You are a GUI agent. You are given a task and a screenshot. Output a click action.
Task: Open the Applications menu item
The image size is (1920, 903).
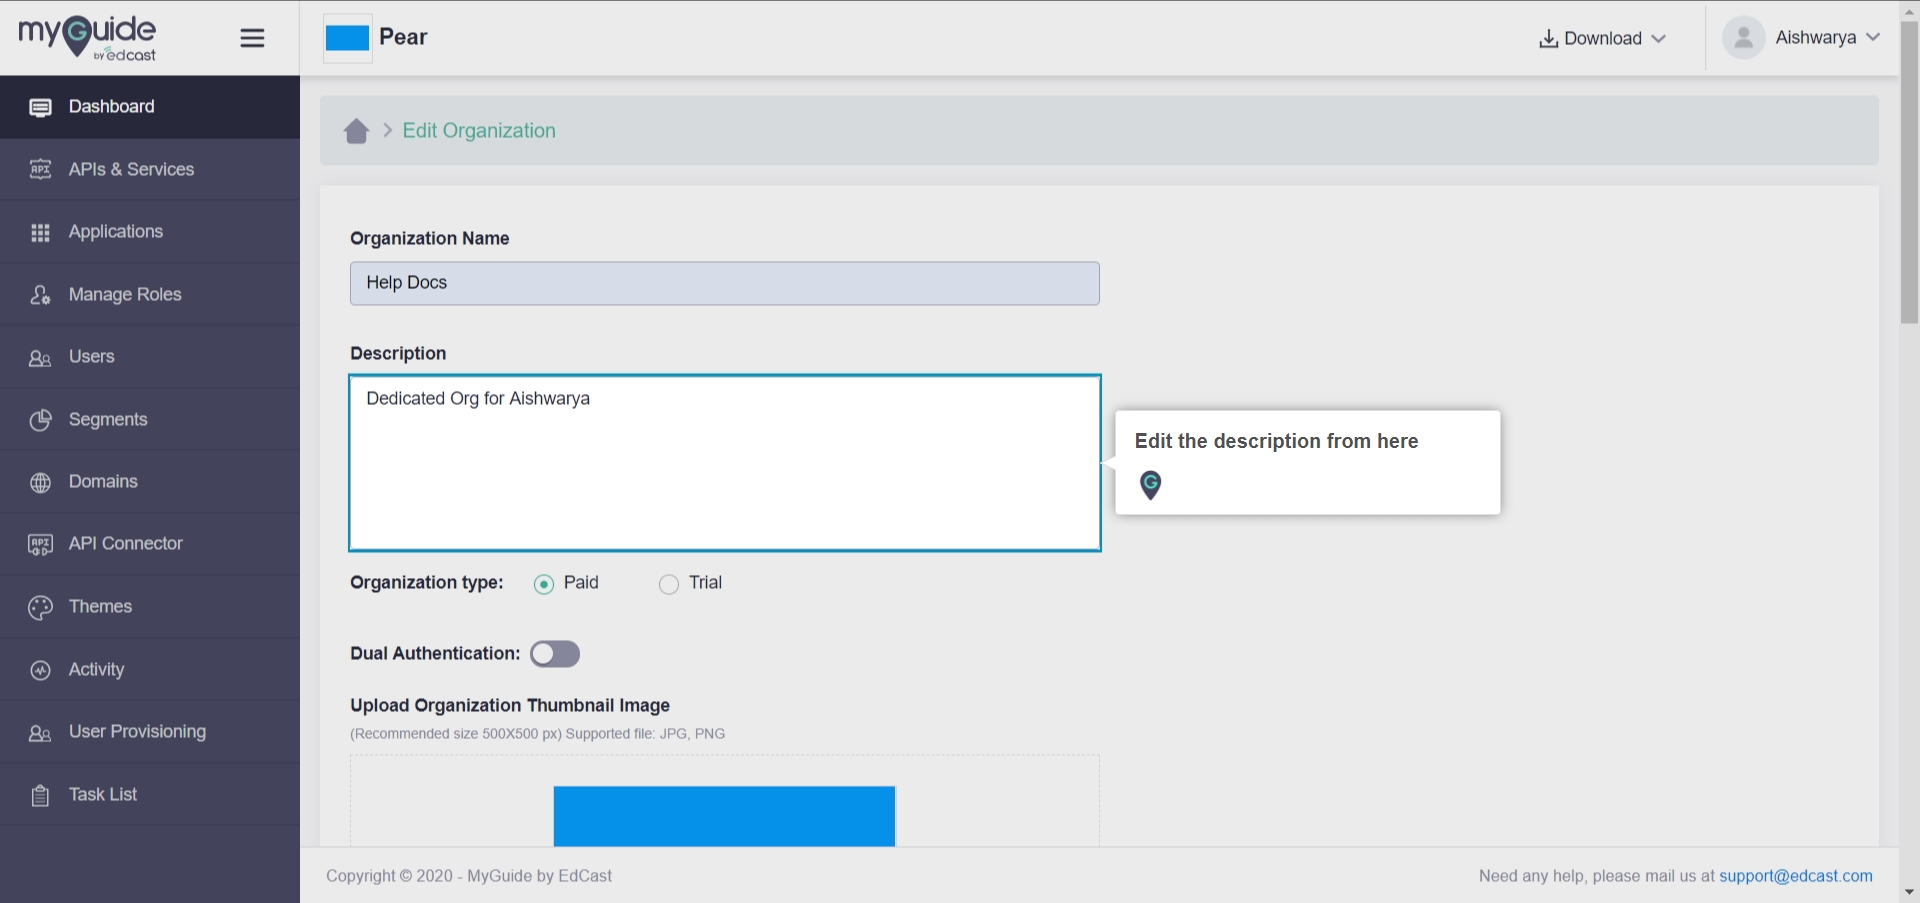click(150, 232)
